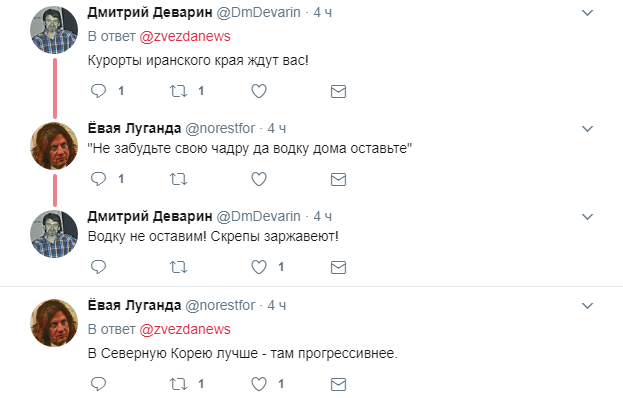Send "Курорты иранского края" tweet via direct message

(339, 91)
